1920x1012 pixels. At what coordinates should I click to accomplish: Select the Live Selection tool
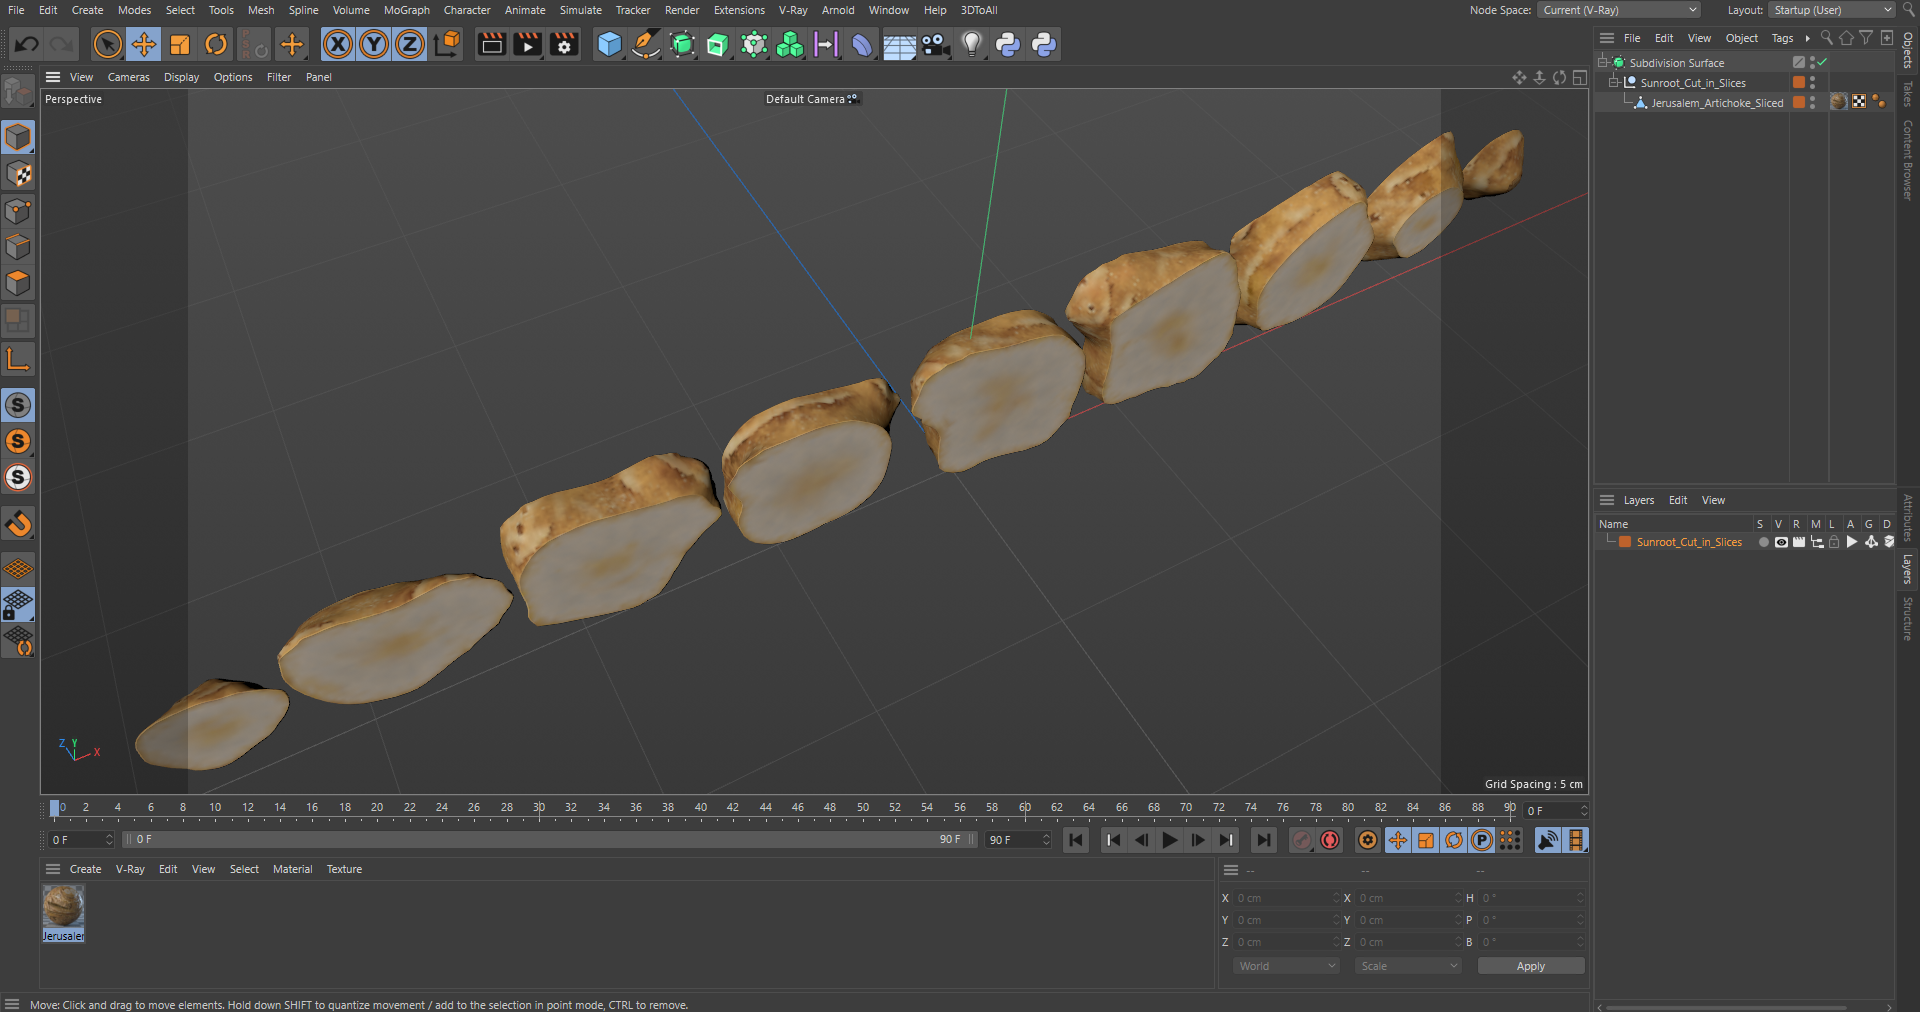(108, 44)
